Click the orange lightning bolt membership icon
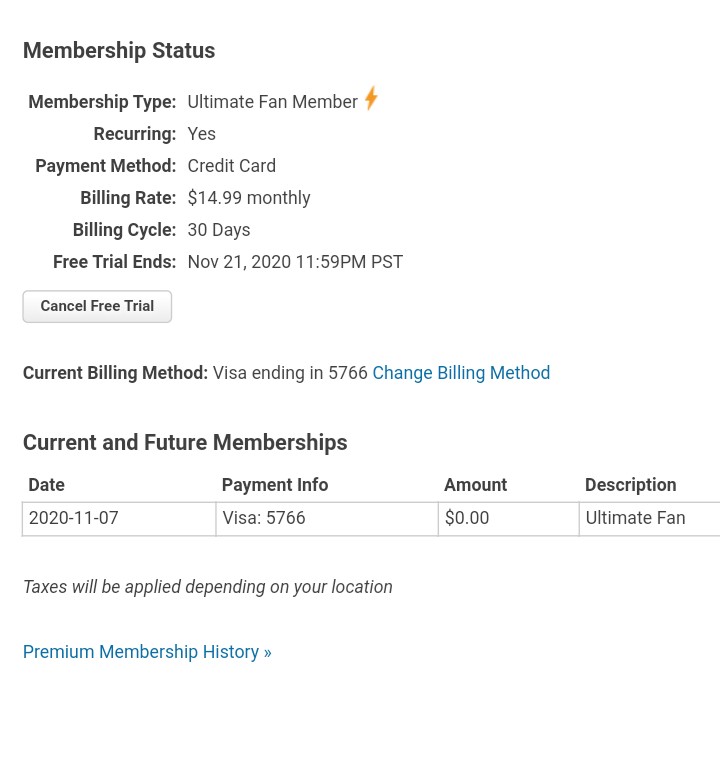The width and height of the screenshot is (720, 775). tap(371, 98)
